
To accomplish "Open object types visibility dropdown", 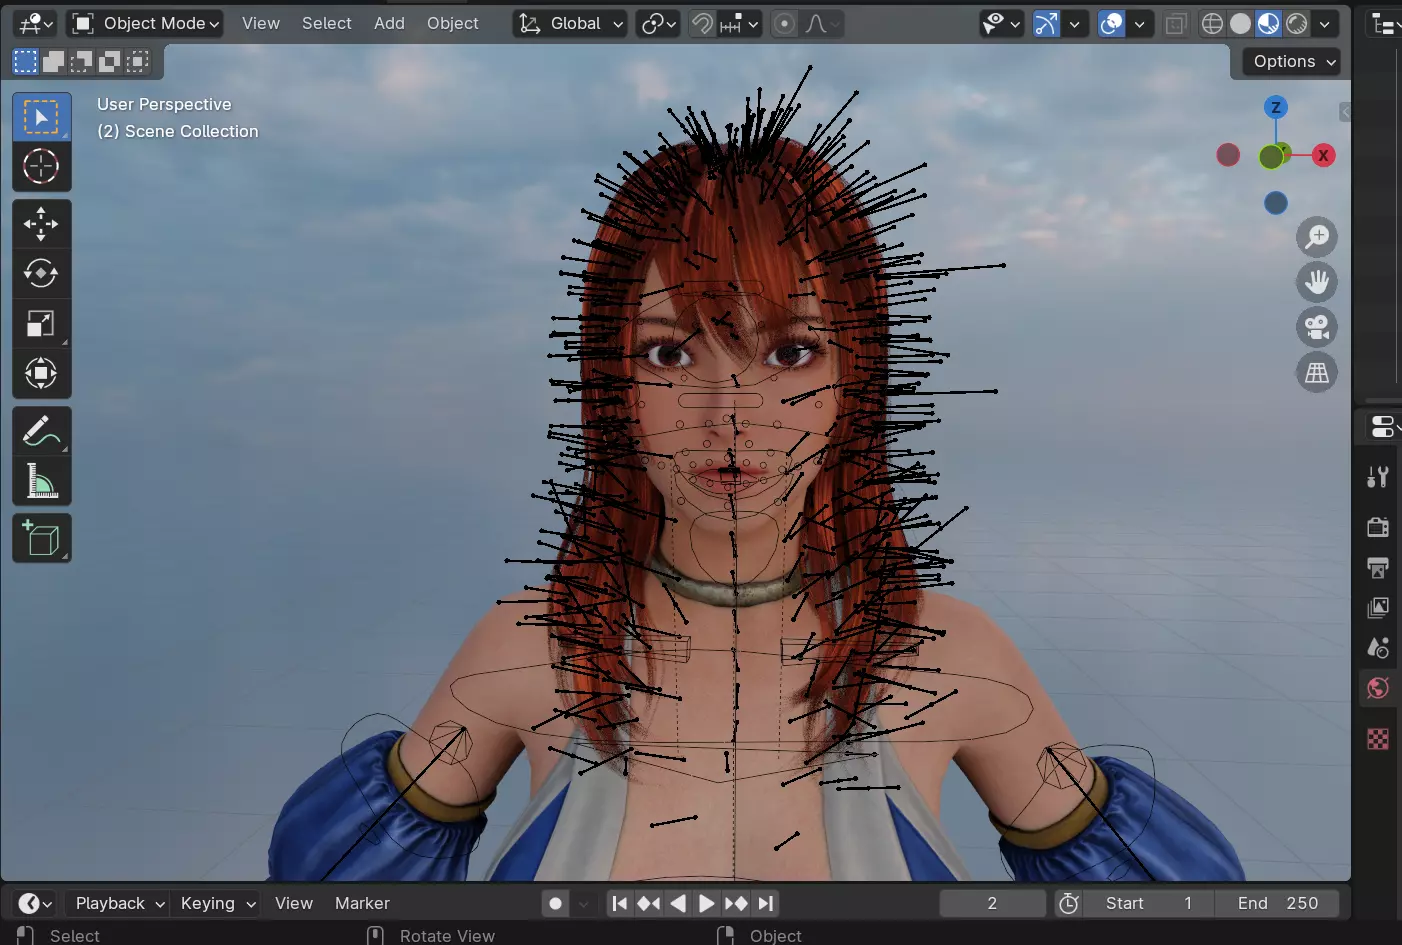I will pyautogui.click(x=1001, y=23).
